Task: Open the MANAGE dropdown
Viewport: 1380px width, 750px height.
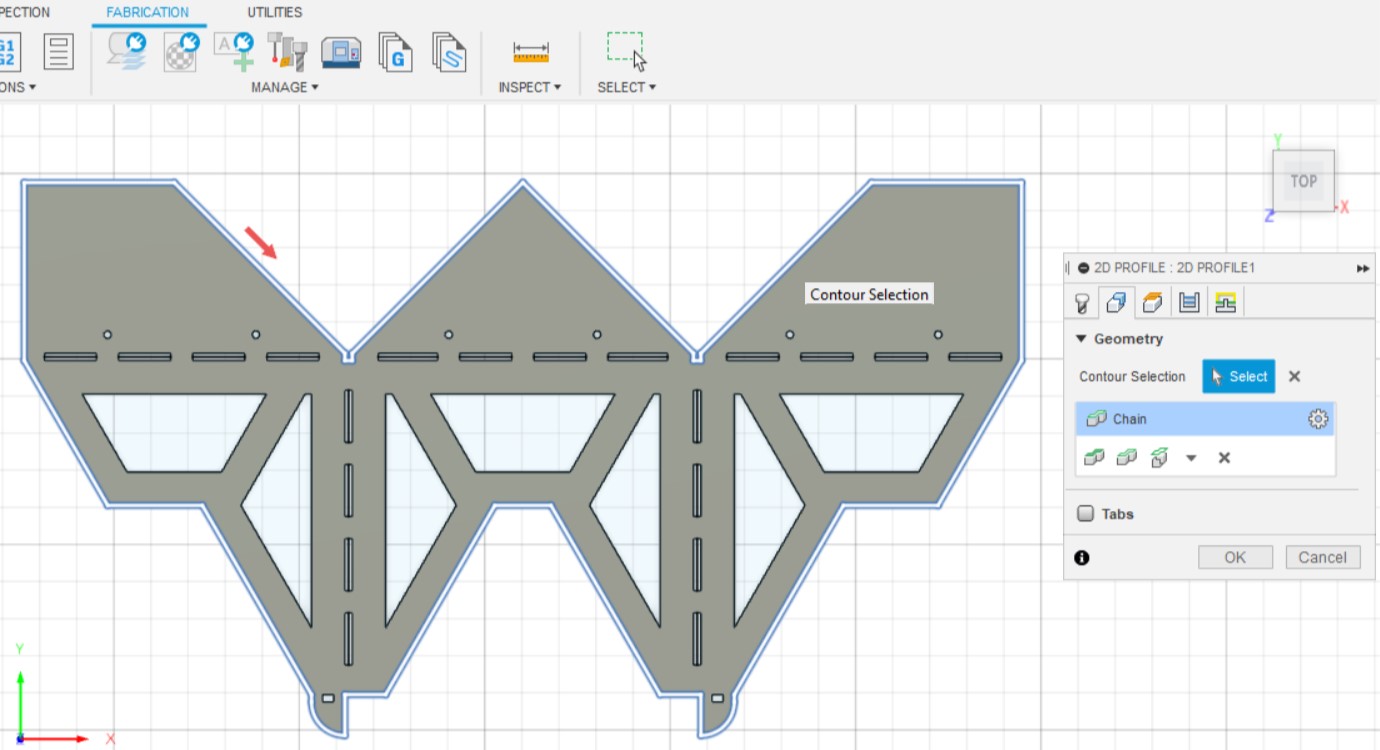Action: (x=286, y=87)
